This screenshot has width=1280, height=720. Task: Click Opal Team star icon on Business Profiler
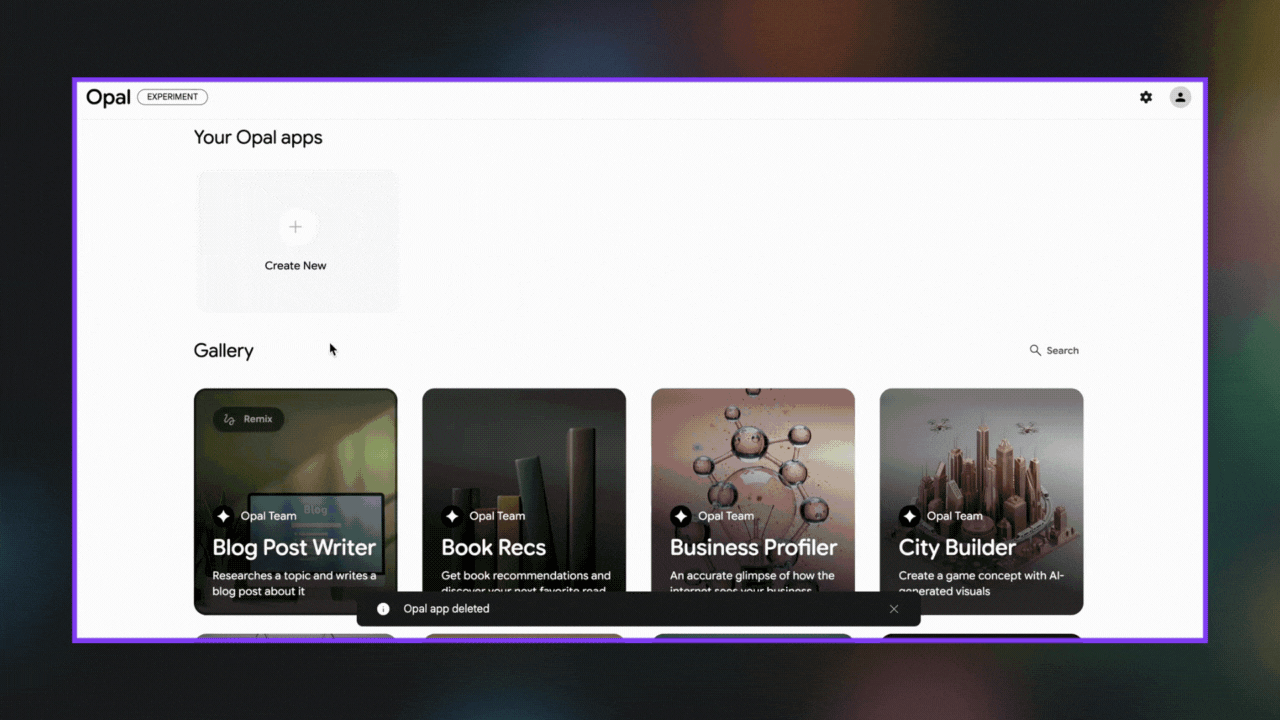click(x=681, y=516)
